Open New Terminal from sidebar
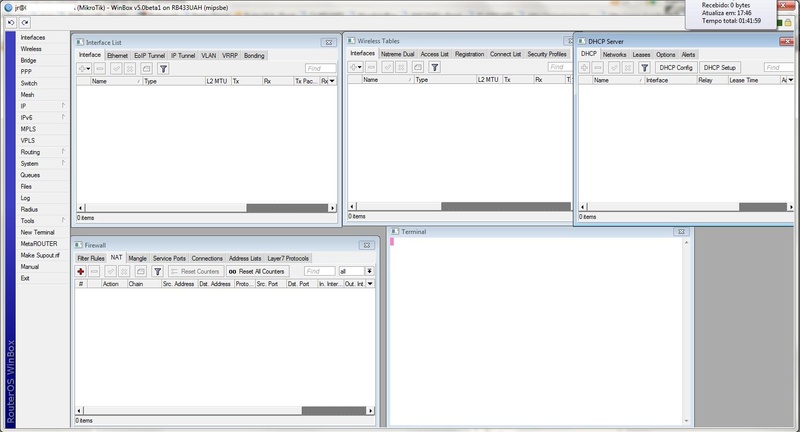The height and width of the screenshot is (432, 800). tap(37, 232)
